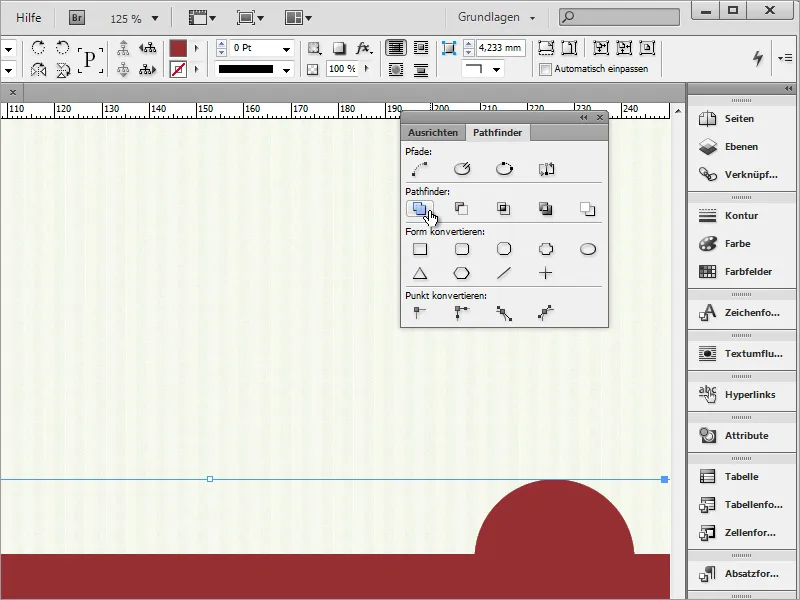Open the 0 Pt stroke weight dropdown
Viewport: 800px width, 600px height.
287,49
